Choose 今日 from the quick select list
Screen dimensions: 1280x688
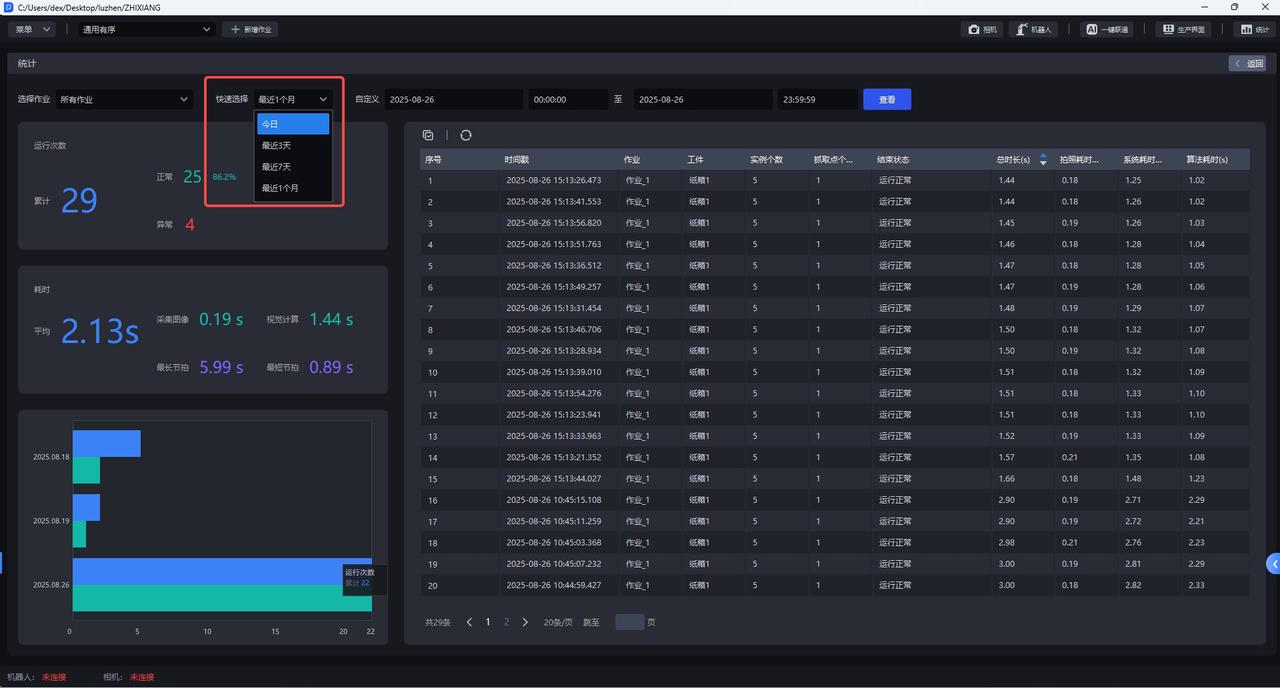pyautogui.click(x=293, y=124)
